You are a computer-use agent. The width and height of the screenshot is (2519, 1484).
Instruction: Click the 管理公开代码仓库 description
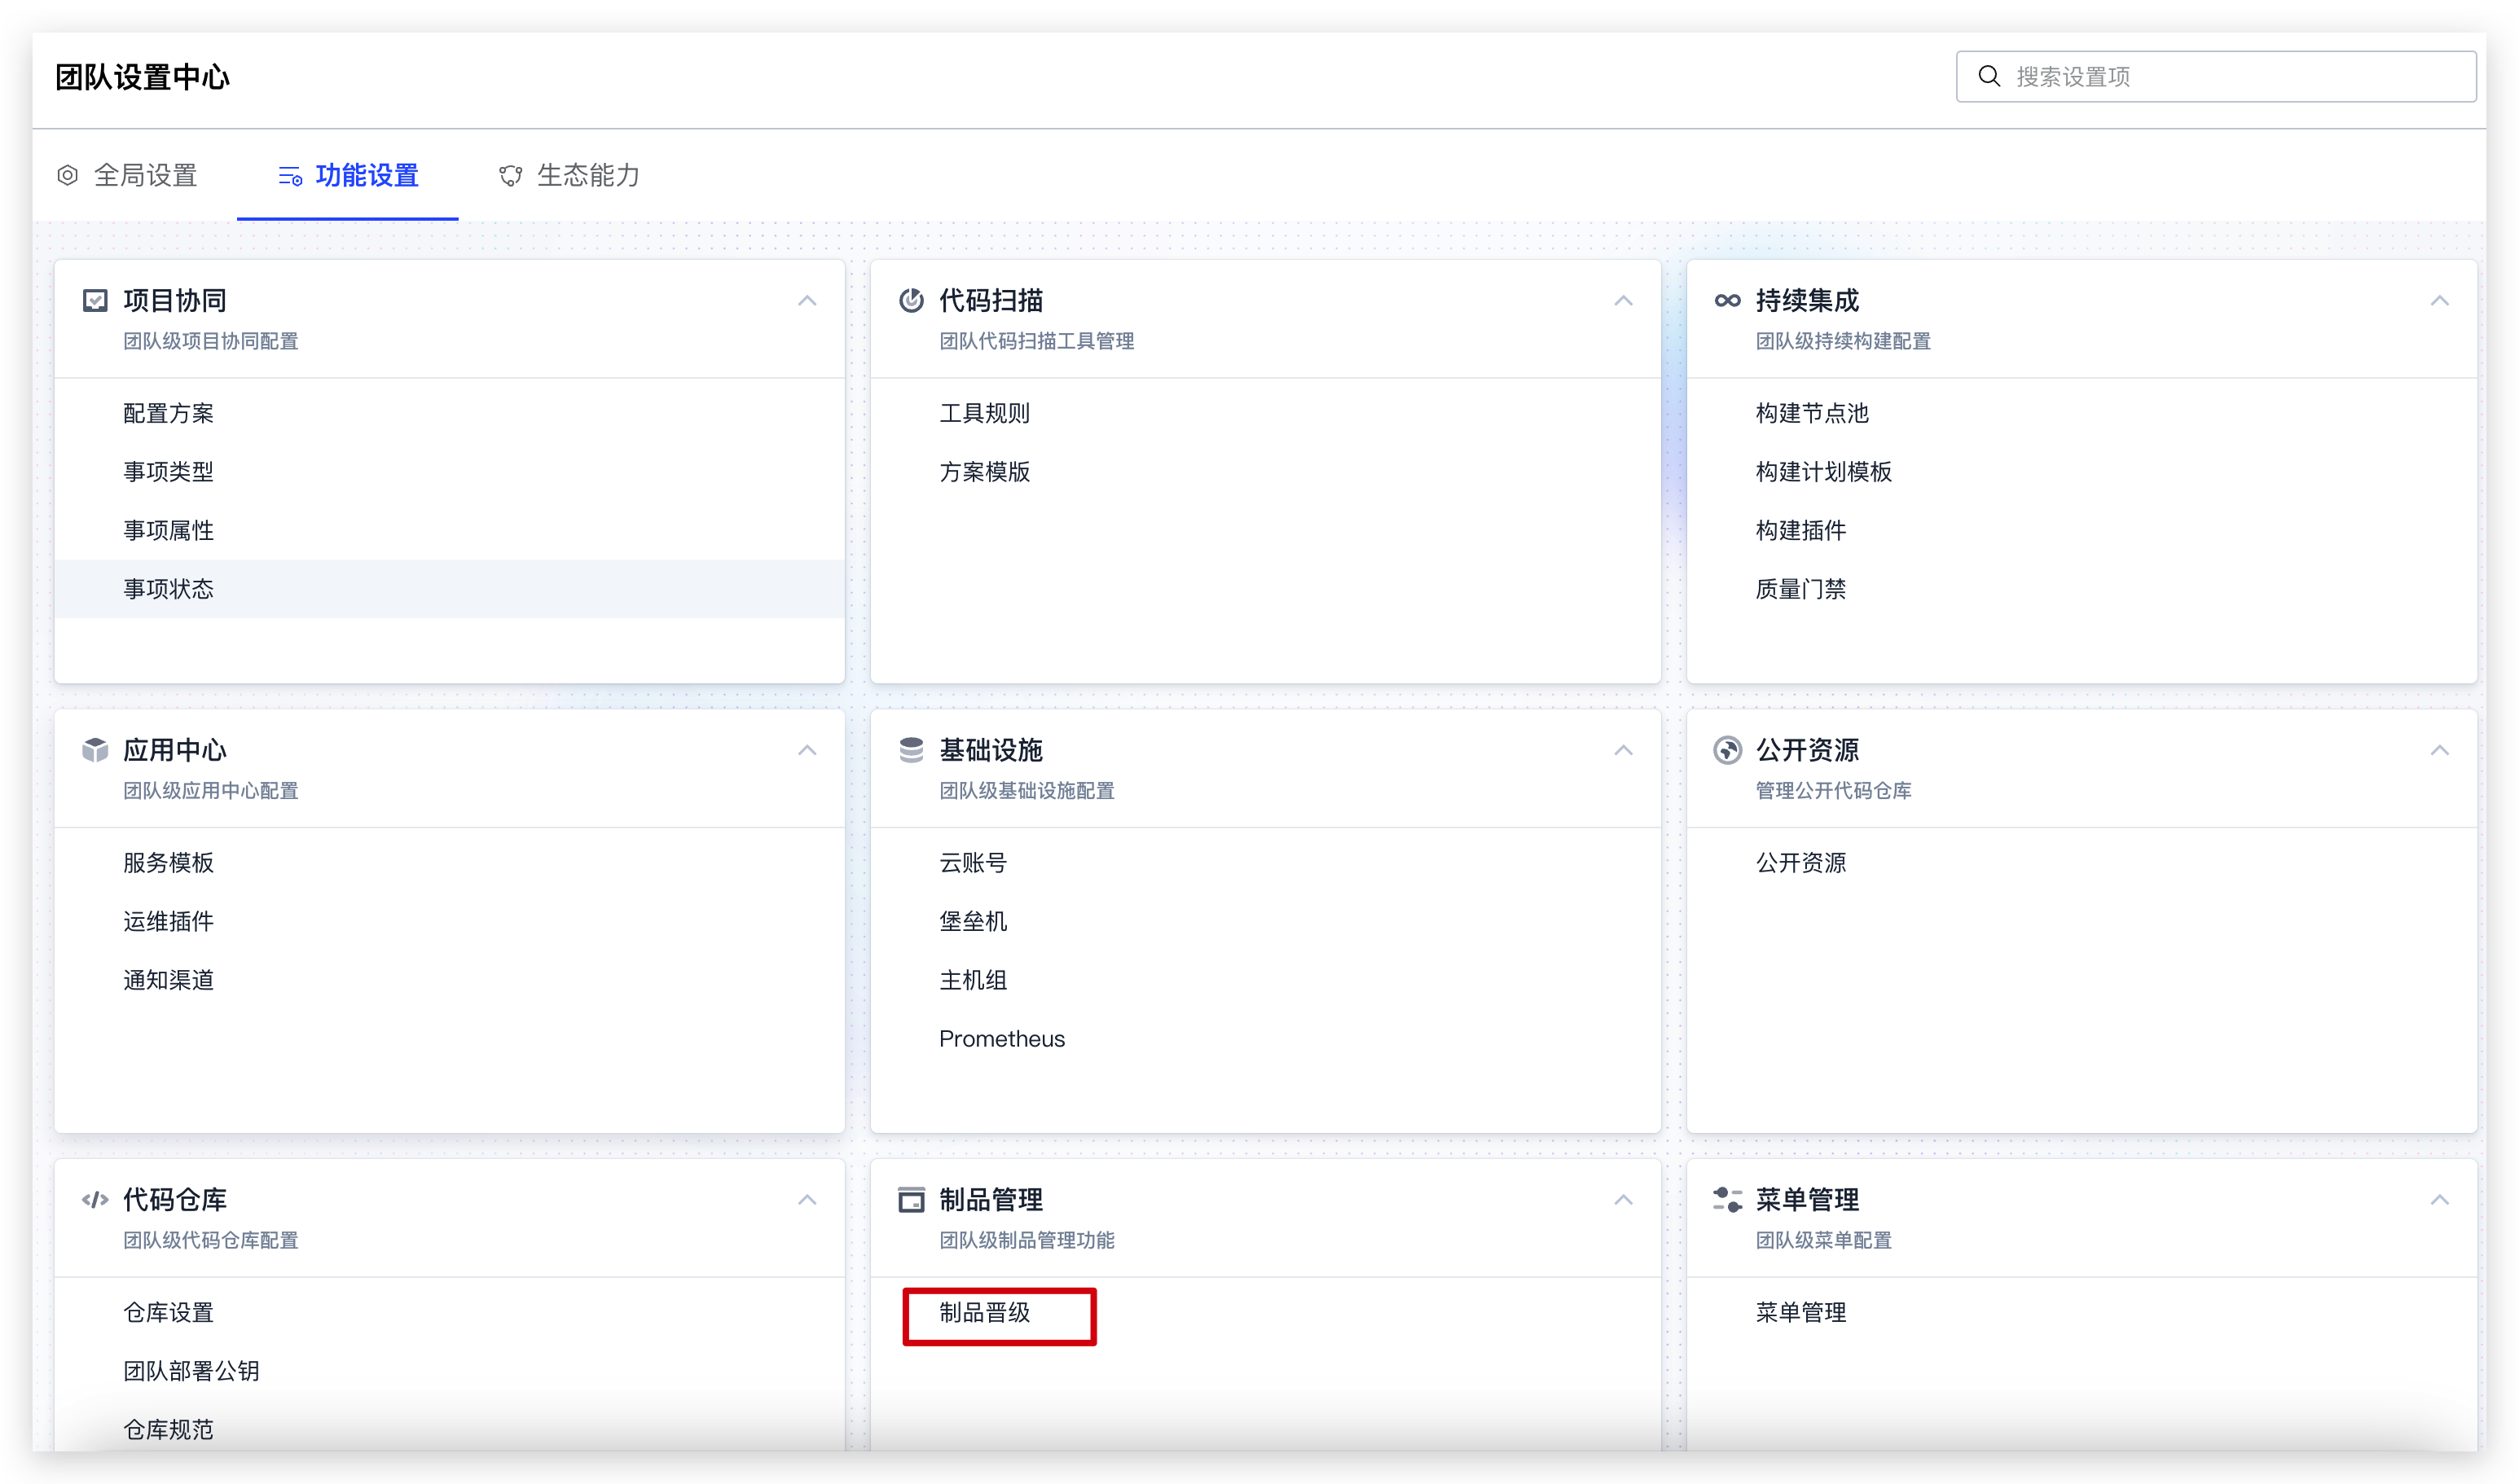(x=1833, y=791)
